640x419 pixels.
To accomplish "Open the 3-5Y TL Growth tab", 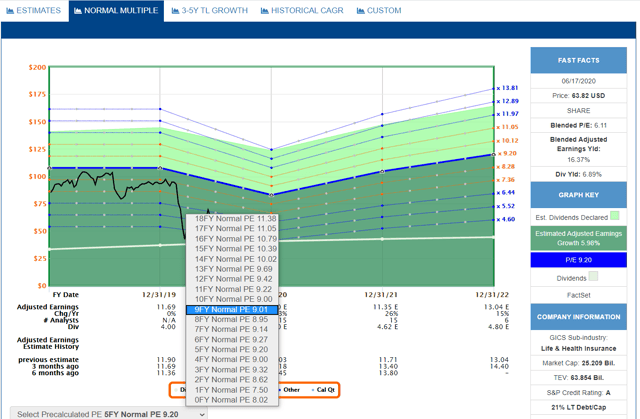I will 215,11.
